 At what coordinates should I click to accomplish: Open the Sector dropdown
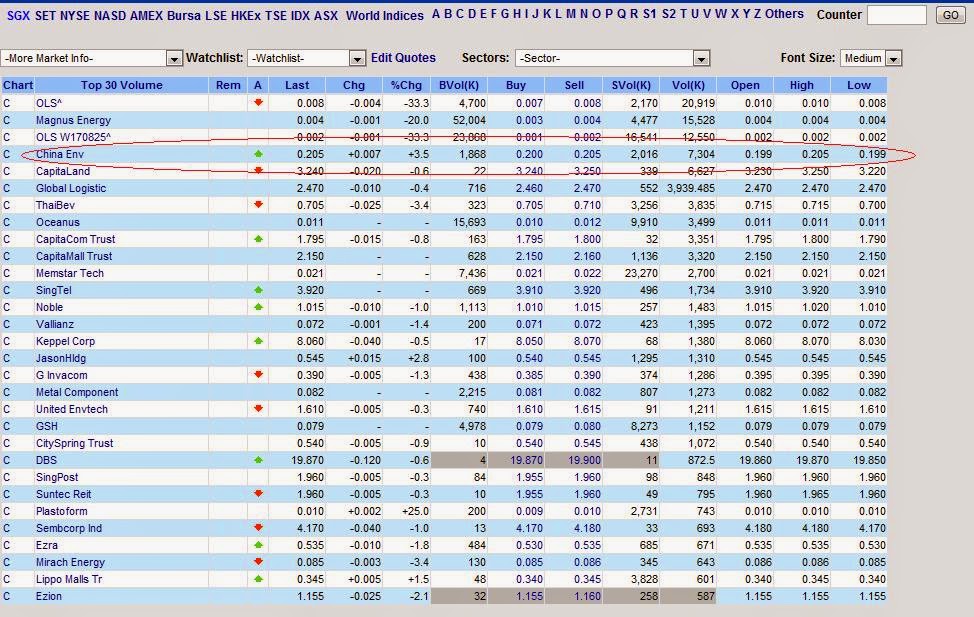click(x=612, y=58)
